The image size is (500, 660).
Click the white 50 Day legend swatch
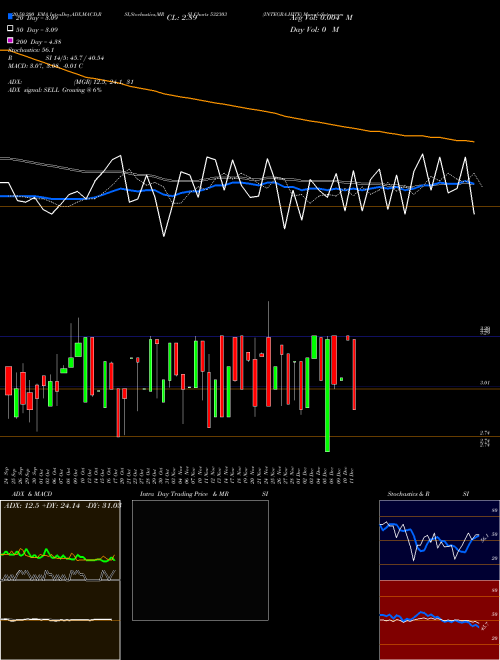10,29
